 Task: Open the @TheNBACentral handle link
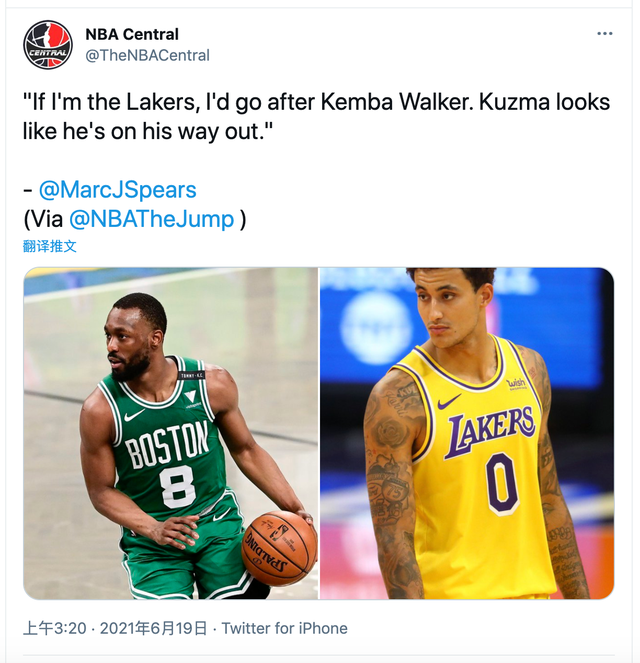coord(147,55)
